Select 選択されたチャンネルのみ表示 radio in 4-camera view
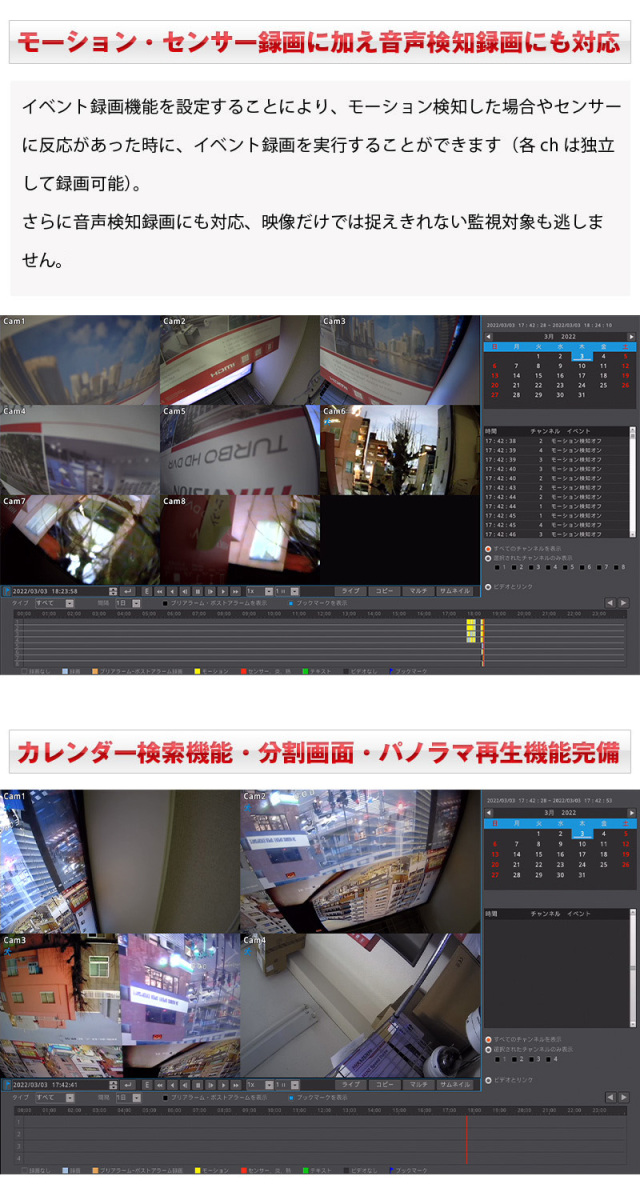 488,1049
